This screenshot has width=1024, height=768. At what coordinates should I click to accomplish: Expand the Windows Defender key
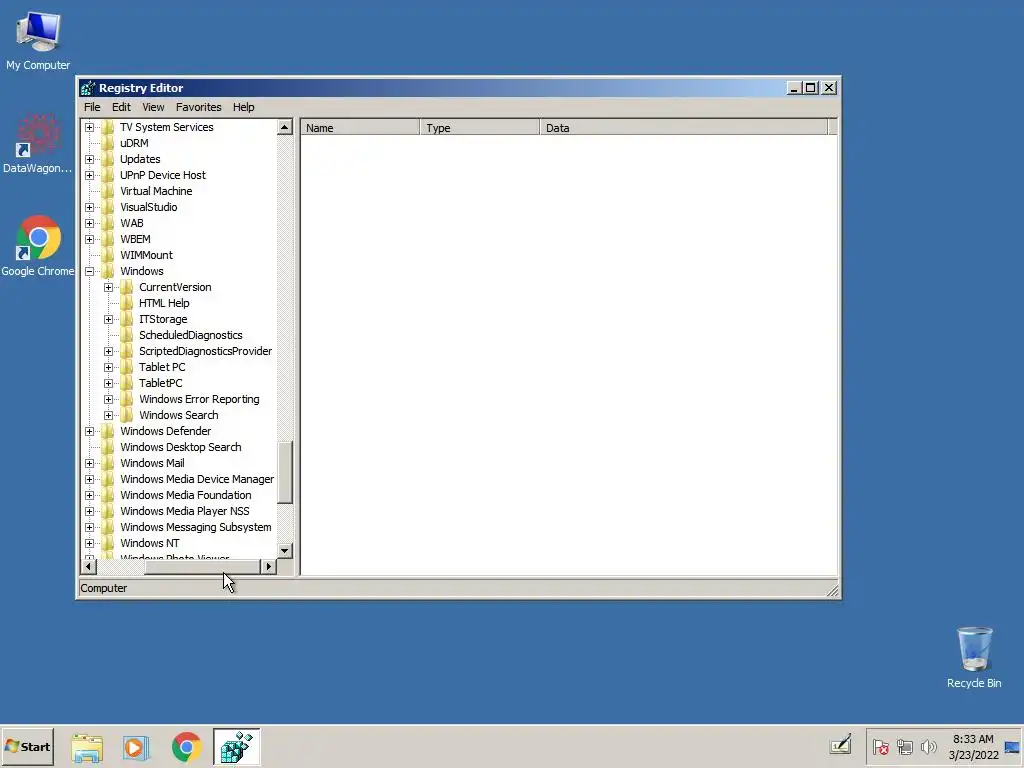[89, 431]
